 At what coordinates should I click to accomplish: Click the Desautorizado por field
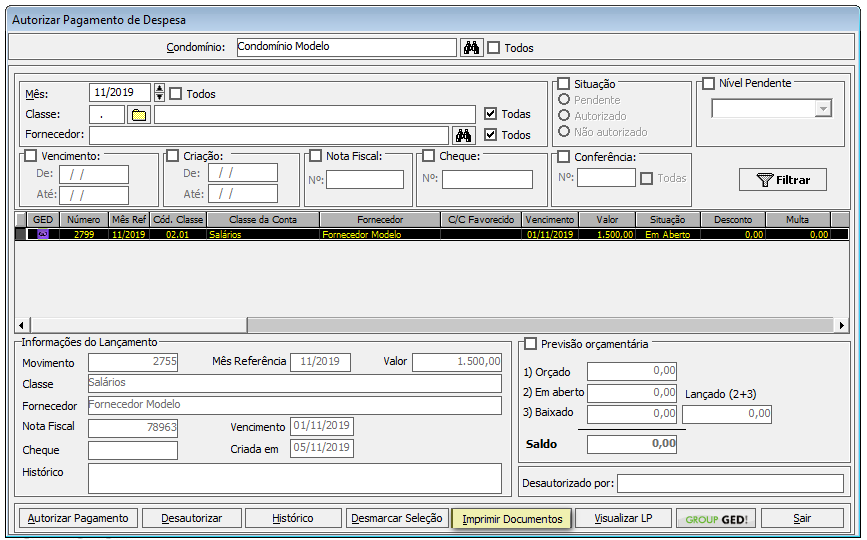(730, 483)
